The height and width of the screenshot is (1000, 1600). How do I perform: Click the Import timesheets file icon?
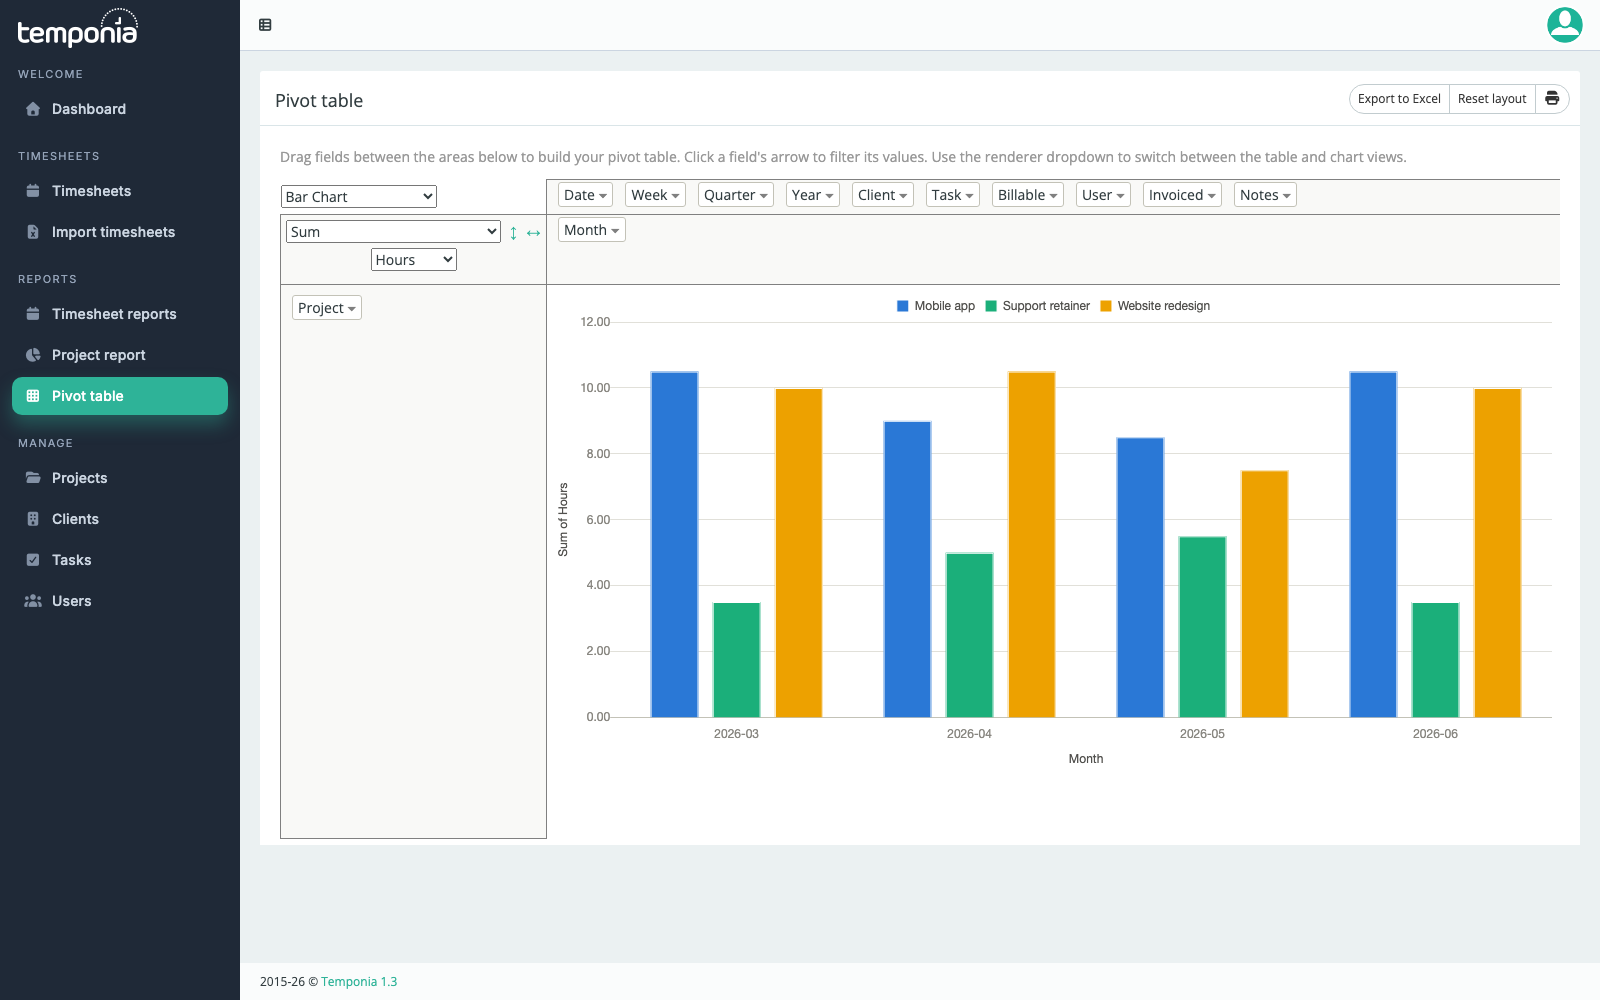[33, 232]
